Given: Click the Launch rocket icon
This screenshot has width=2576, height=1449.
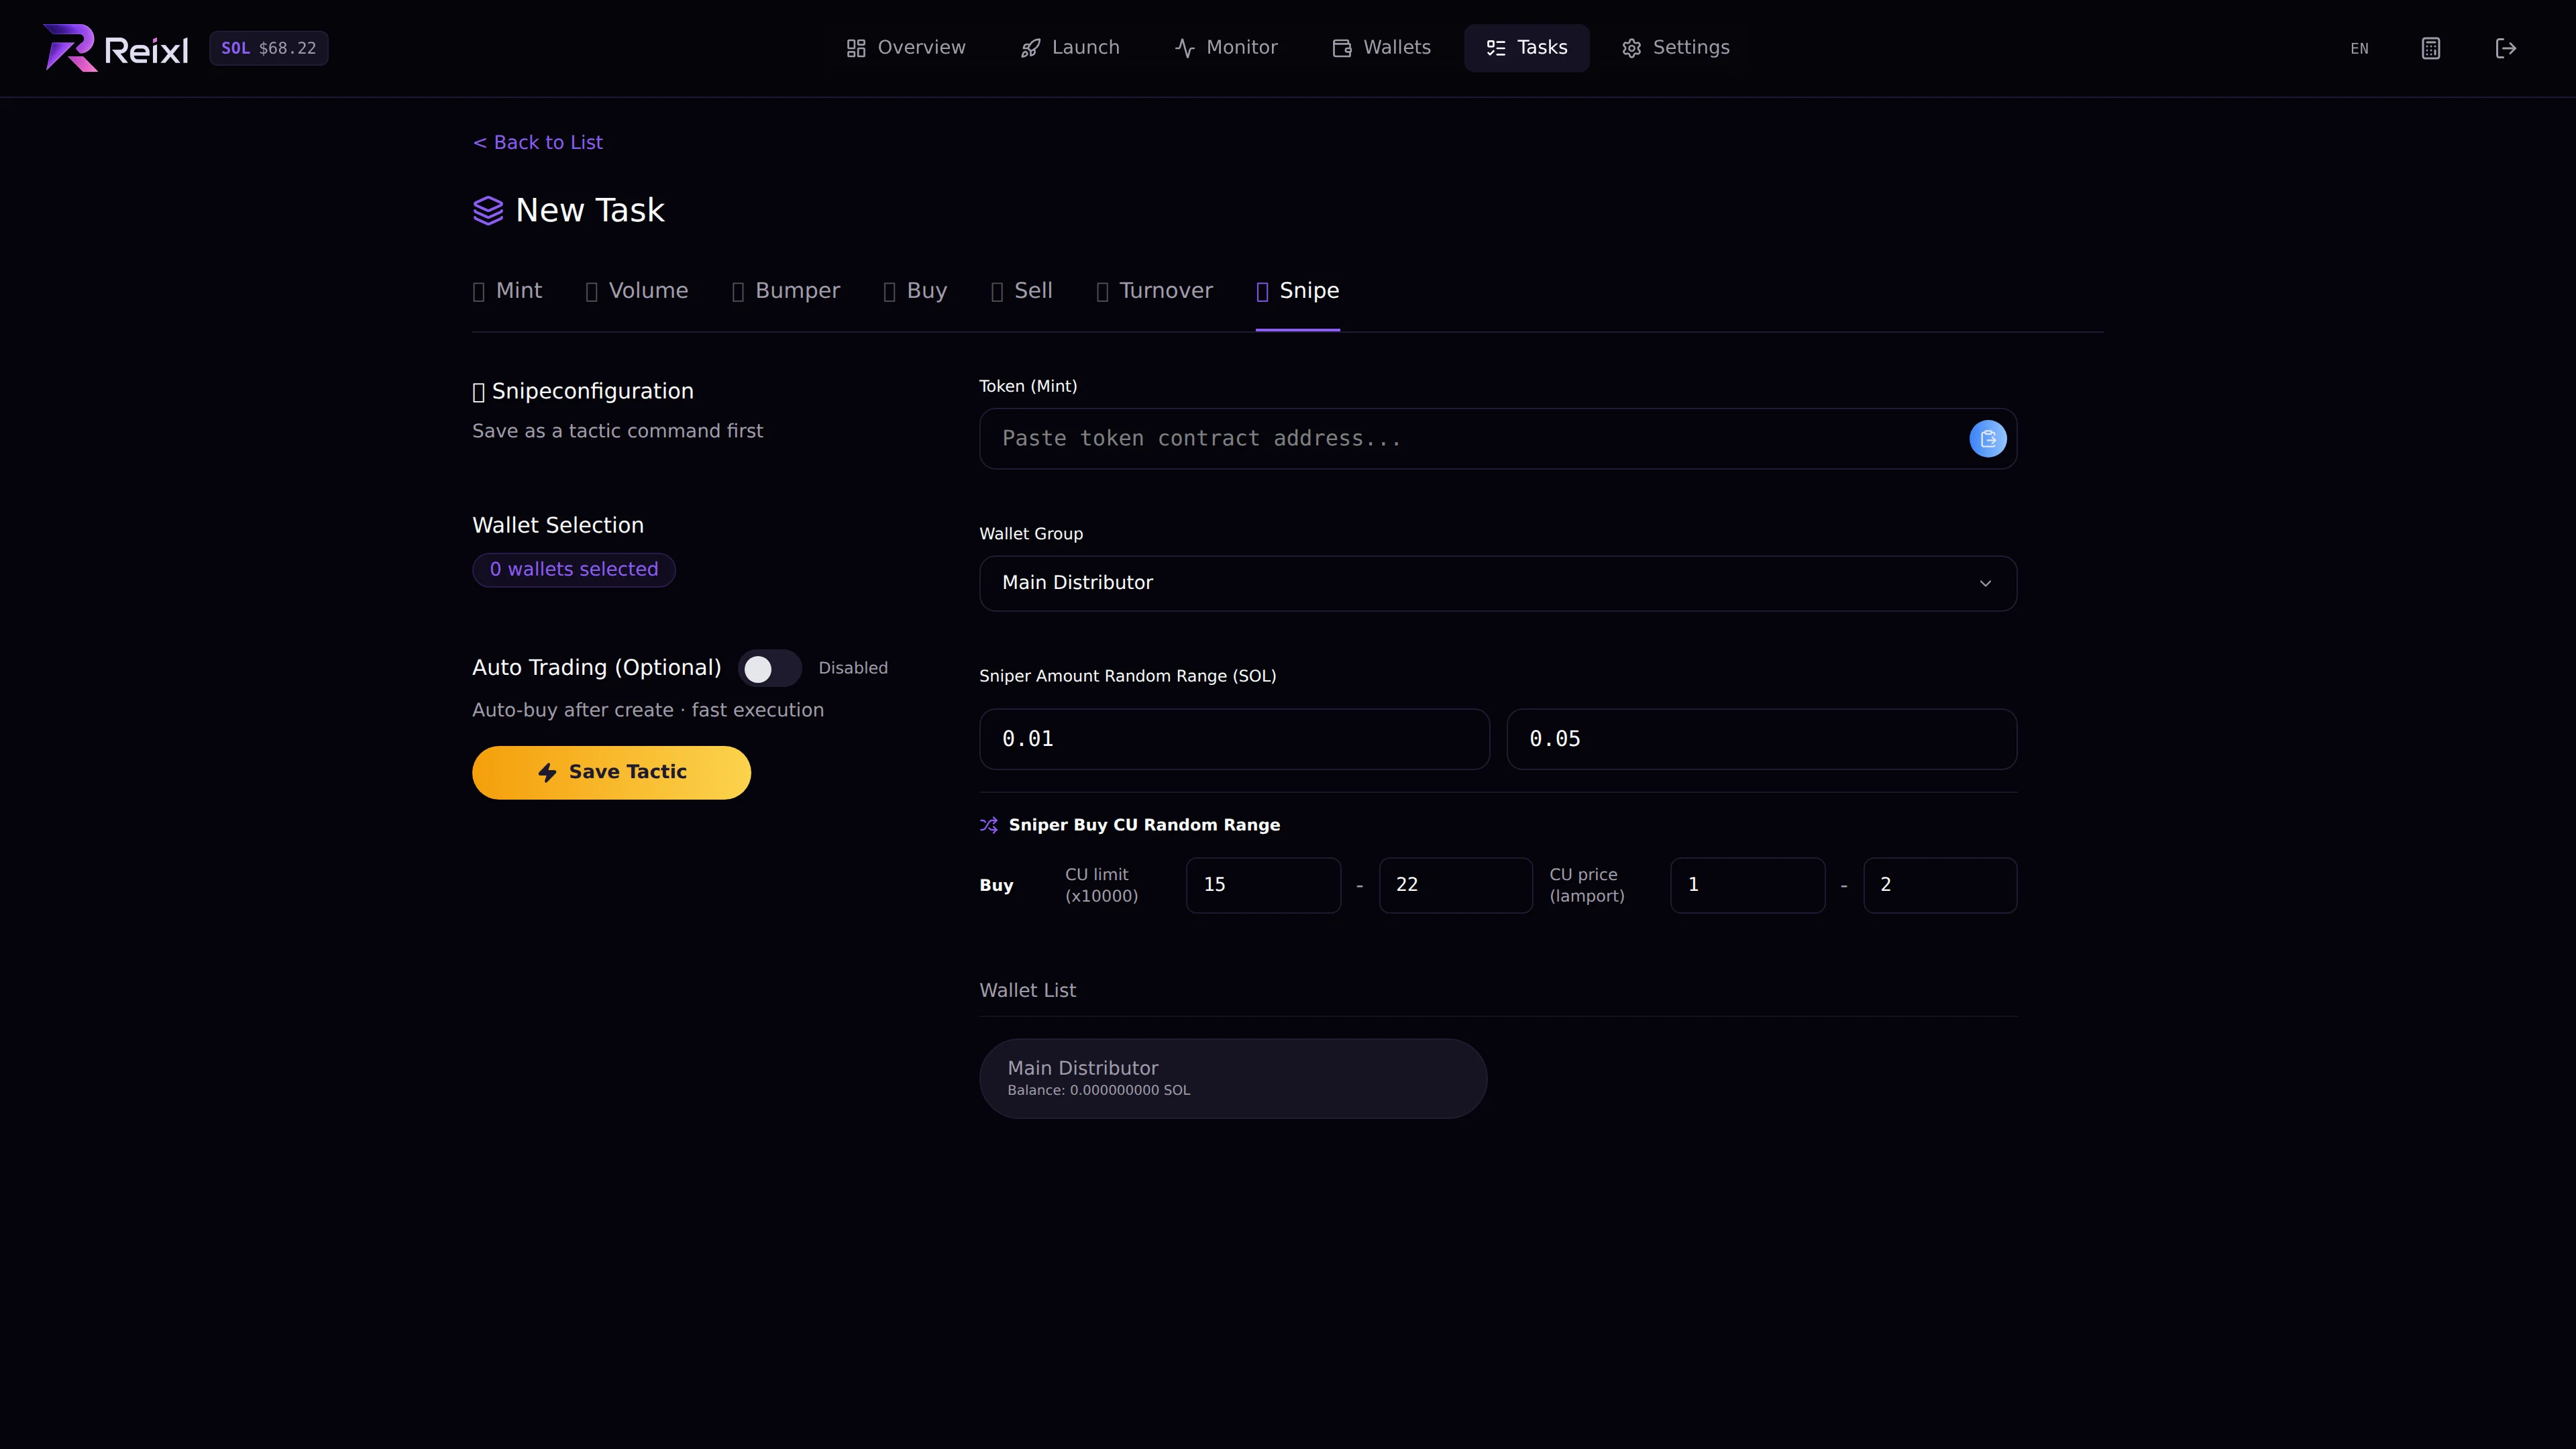Looking at the screenshot, I should (1030, 48).
